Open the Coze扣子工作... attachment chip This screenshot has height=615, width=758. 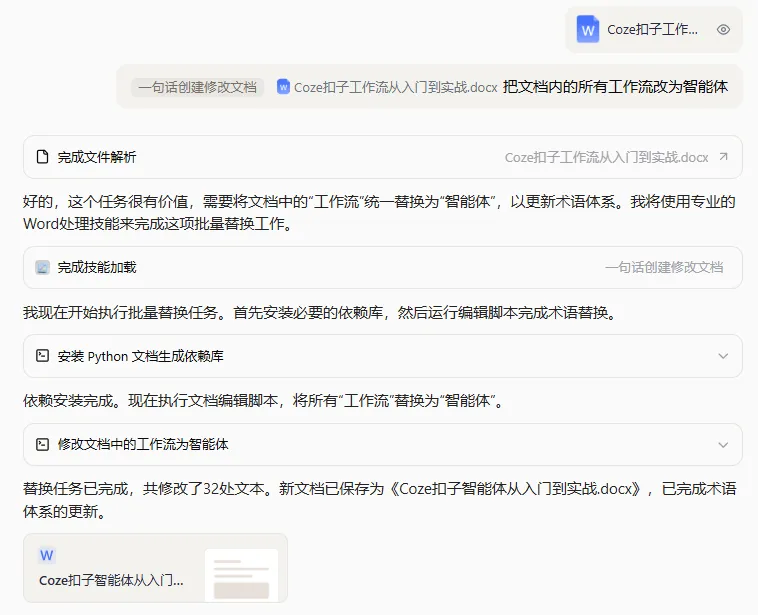654,29
